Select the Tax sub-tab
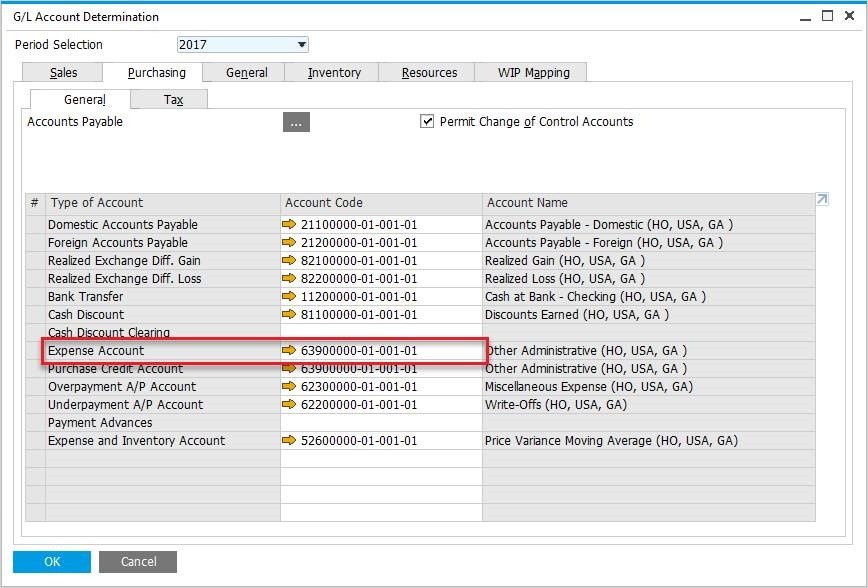This screenshot has height=588, width=868. 173,100
